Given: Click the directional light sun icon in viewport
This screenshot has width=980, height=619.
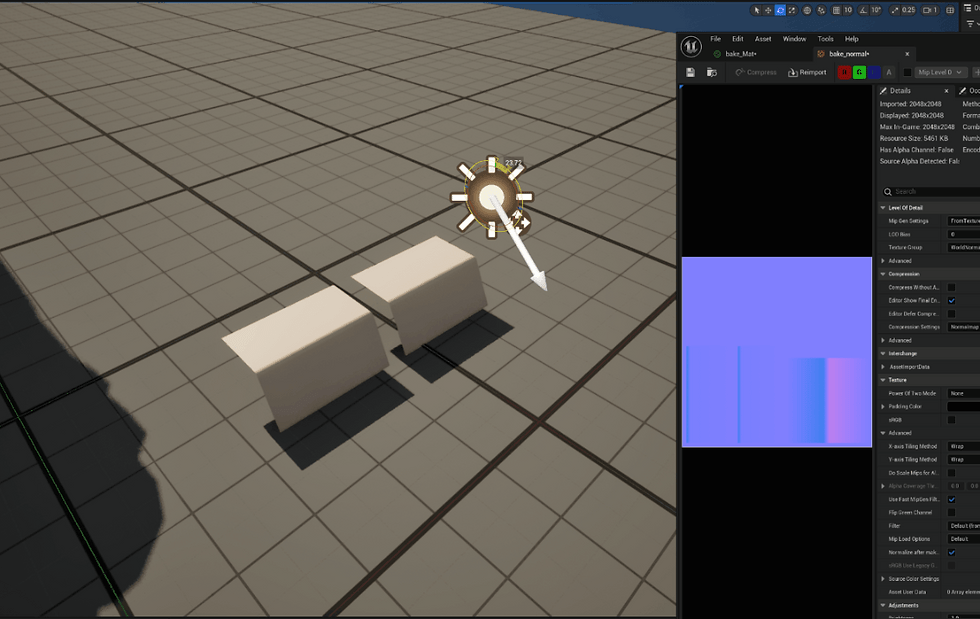Looking at the screenshot, I should pos(491,197).
